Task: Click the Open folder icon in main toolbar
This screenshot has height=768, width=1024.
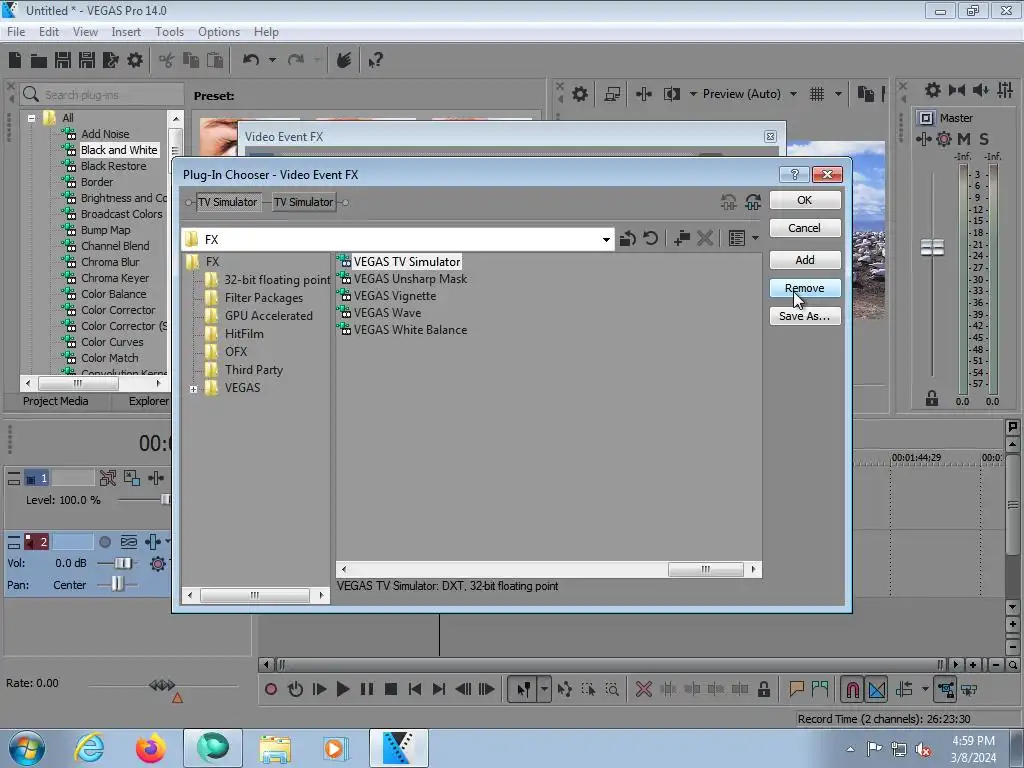Action: click(39, 61)
